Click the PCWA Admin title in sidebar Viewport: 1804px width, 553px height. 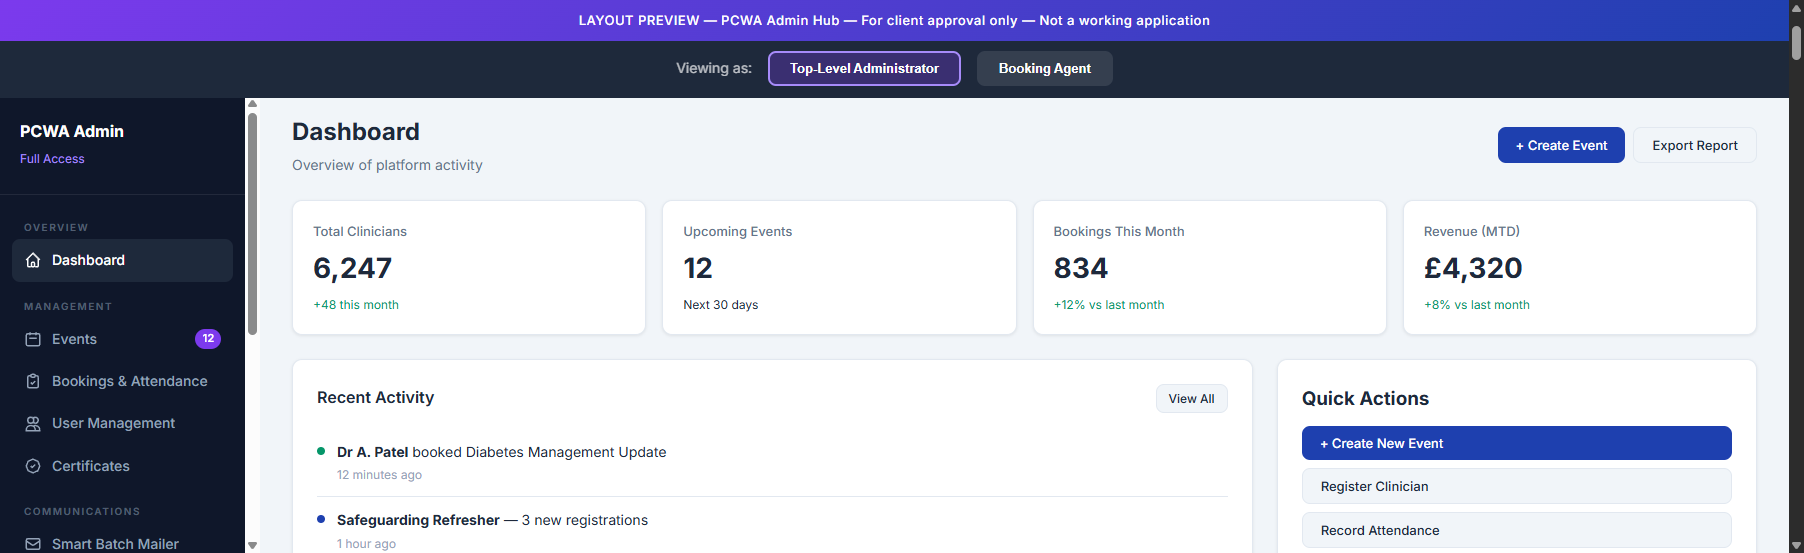tap(72, 131)
